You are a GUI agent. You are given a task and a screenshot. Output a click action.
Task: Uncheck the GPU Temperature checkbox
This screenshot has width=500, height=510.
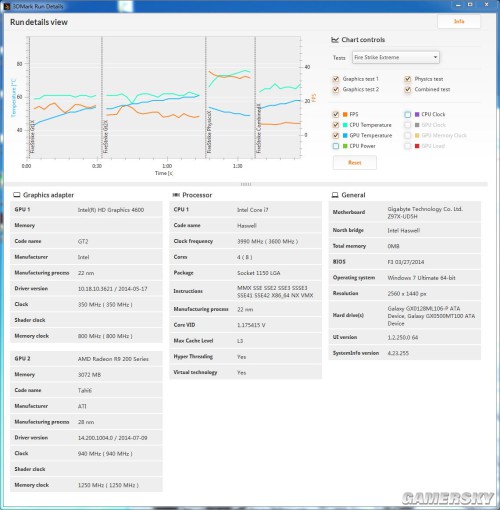[336, 135]
